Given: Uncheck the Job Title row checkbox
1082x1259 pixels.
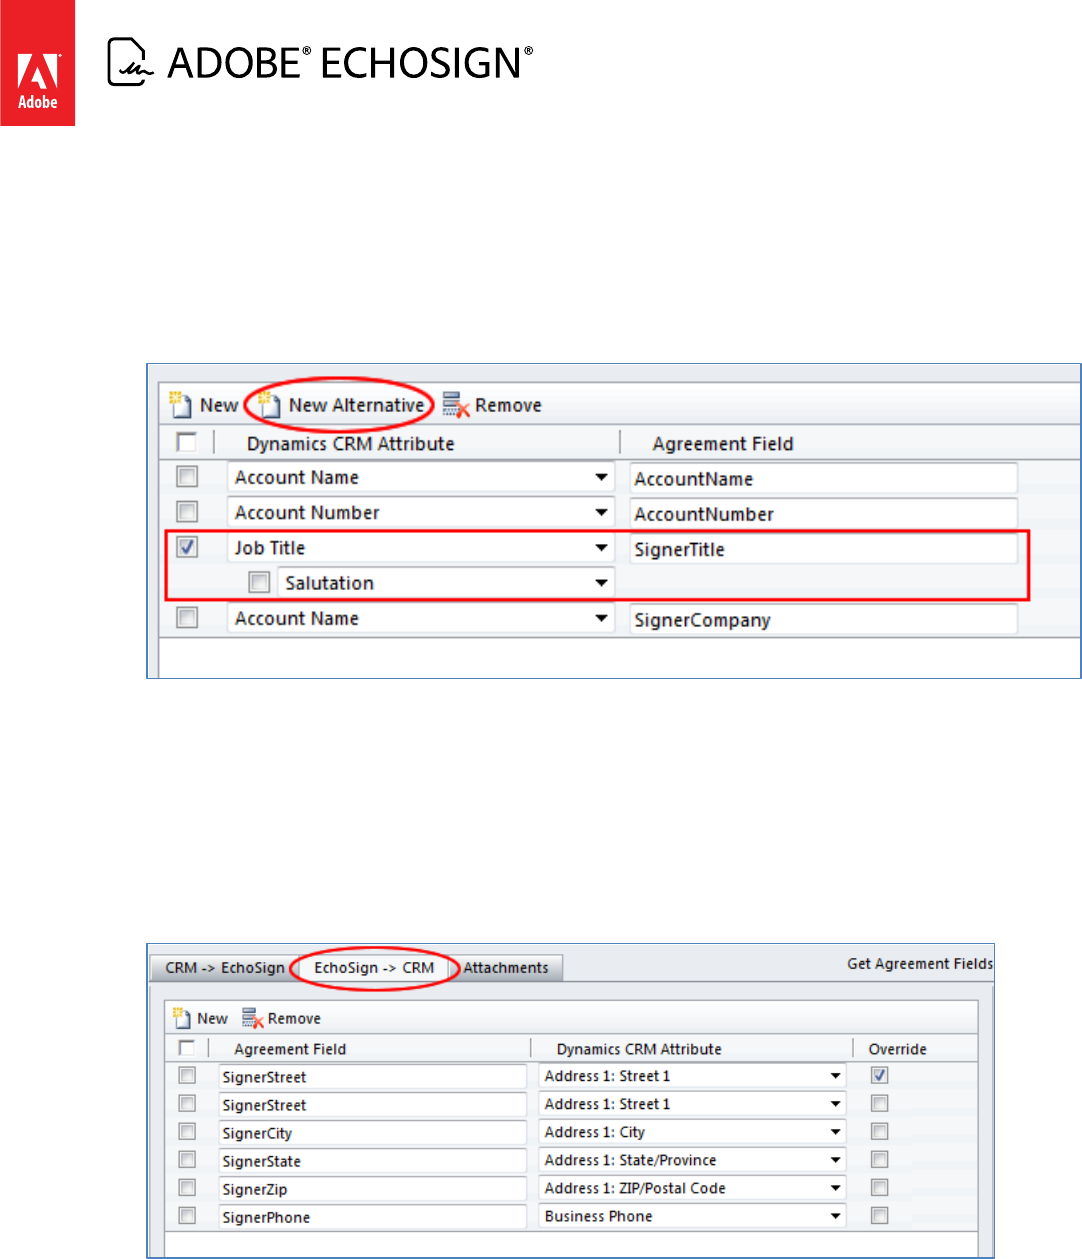Looking at the screenshot, I should point(187,547).
